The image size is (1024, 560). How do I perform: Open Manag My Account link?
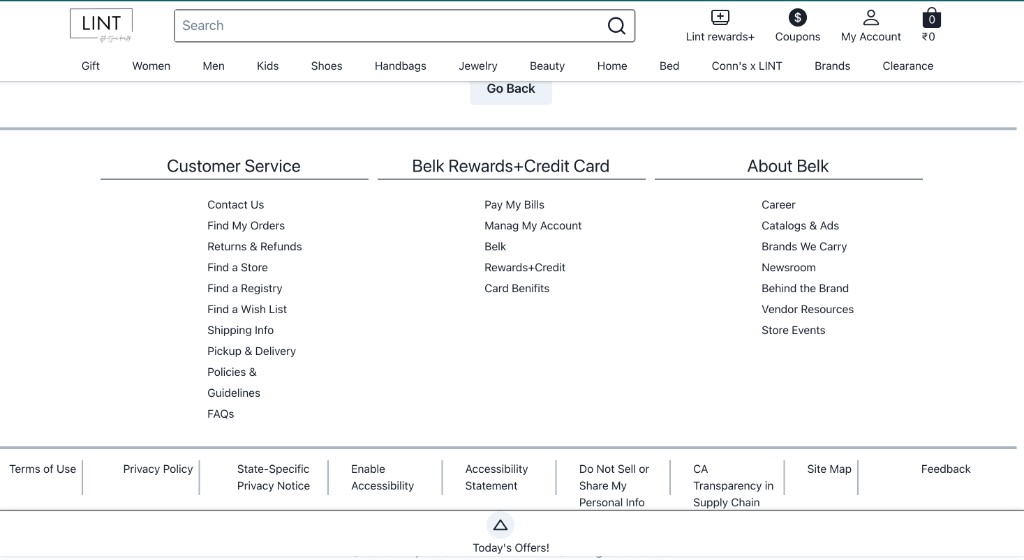tap(533, 226)
